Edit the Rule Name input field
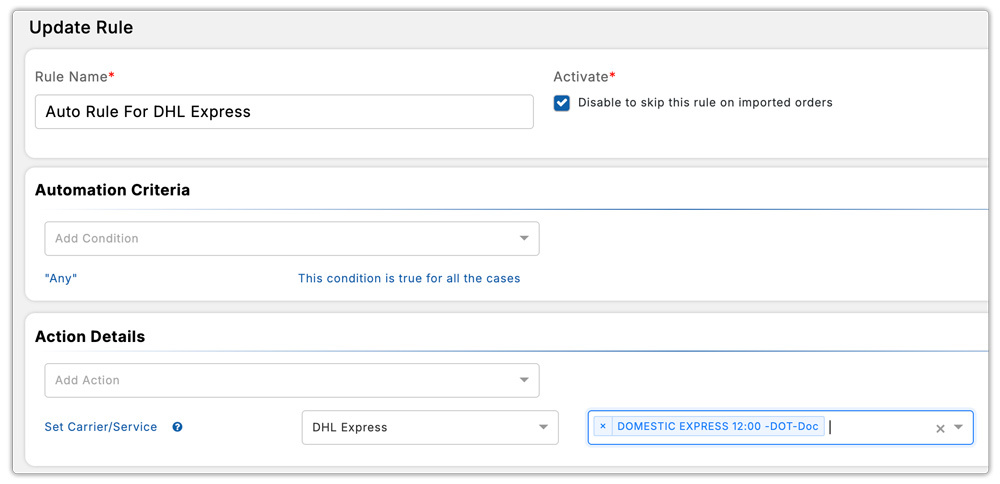Image resolution: width=1000 pixels, height=484 pixels. pyautogui.click(x=284, y=112)
